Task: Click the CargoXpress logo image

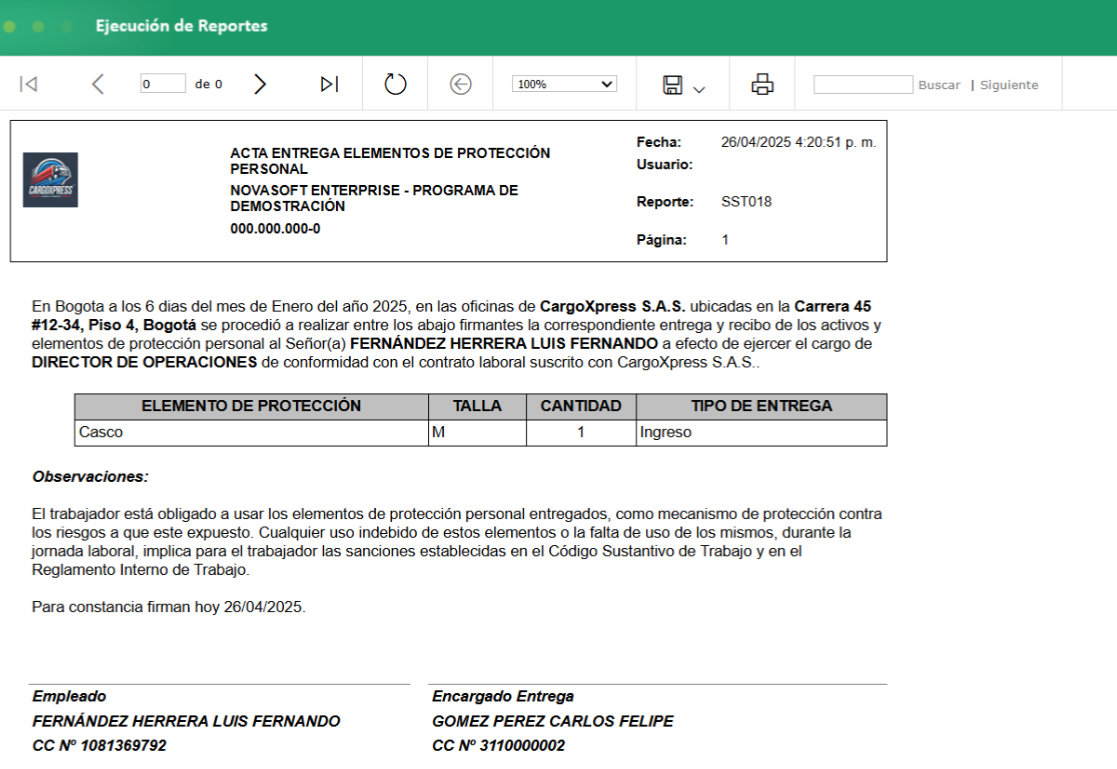Action: click(51, 180)
